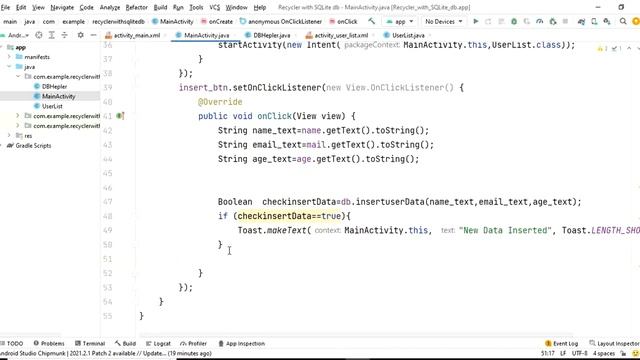Open the Run menu
640x360 pixels.
(x=178, y=7)
